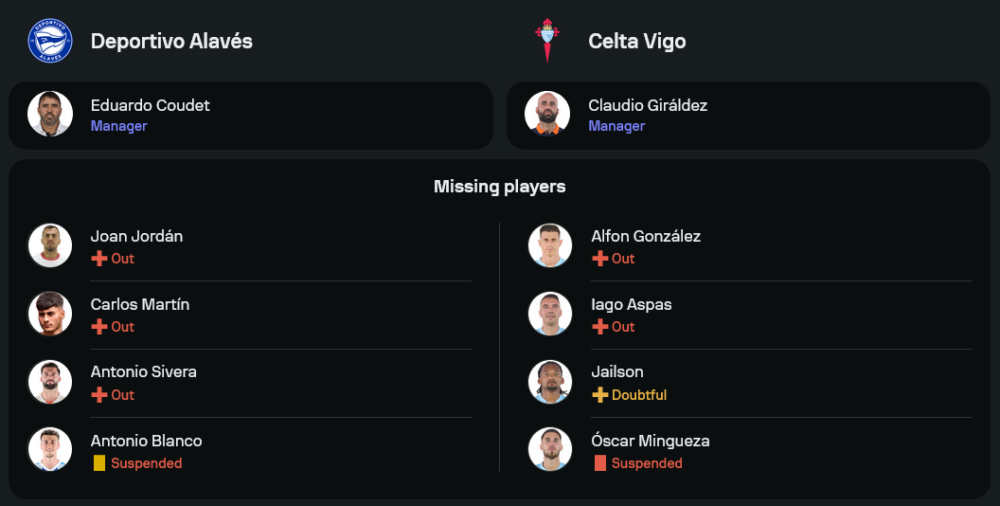This screenshot has height=506, width=1000.
Task: Open Eduardo Coudet's manager photo
Action: (49, 114)
